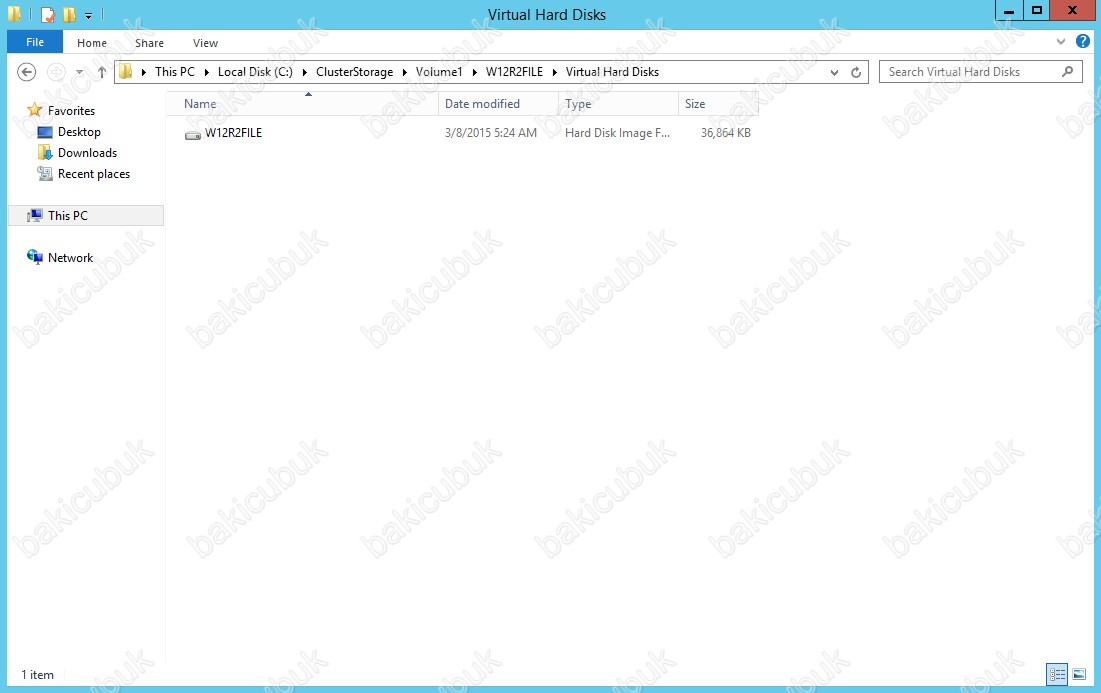
Task: Navigate to W12R2FILE in the address bar
Action: tap(514, 72)
